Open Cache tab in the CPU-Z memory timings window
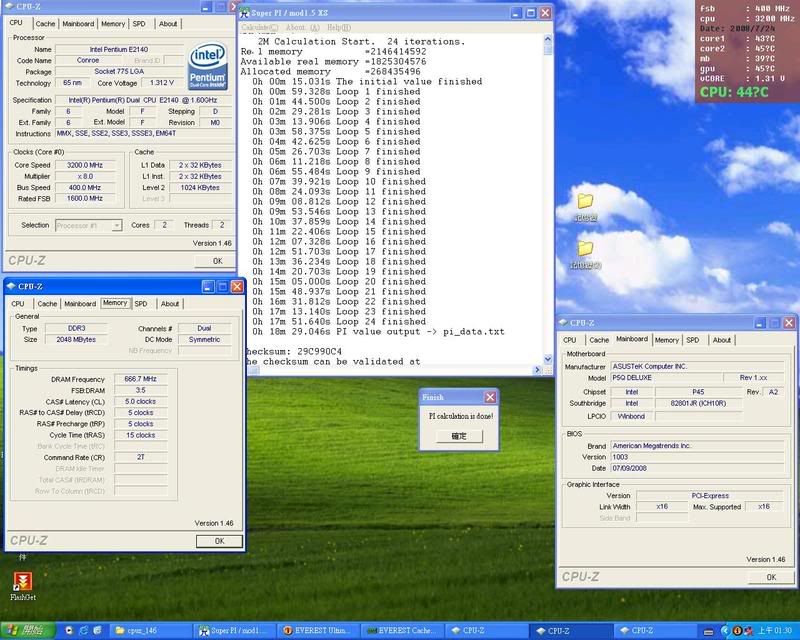 [47, 304]
